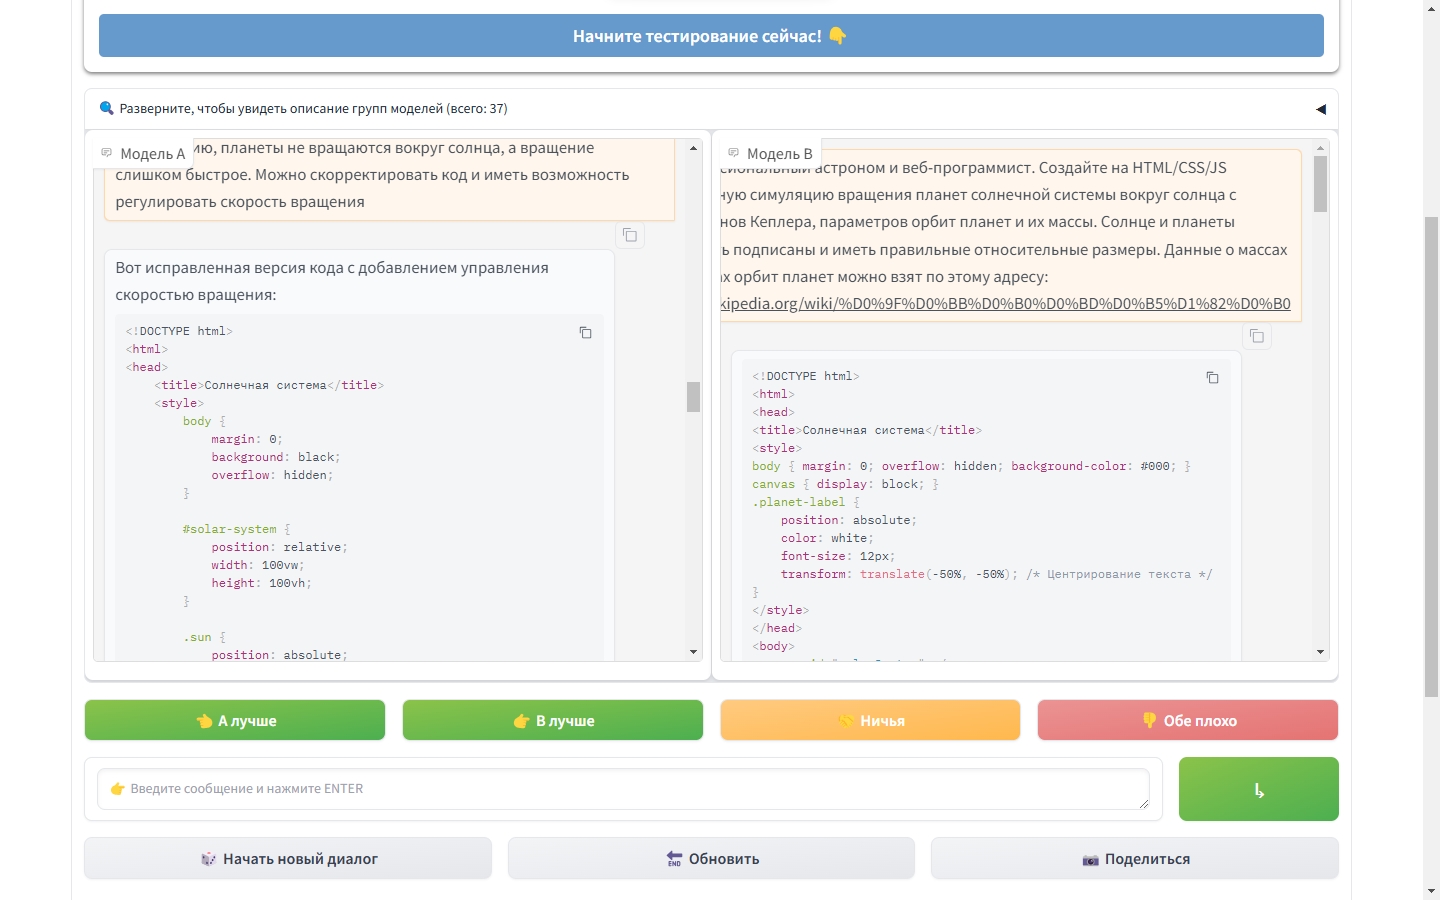Copy Model A code block contents
The width and height of the screenshot is (1440, 900).
(x=586, y=333)
